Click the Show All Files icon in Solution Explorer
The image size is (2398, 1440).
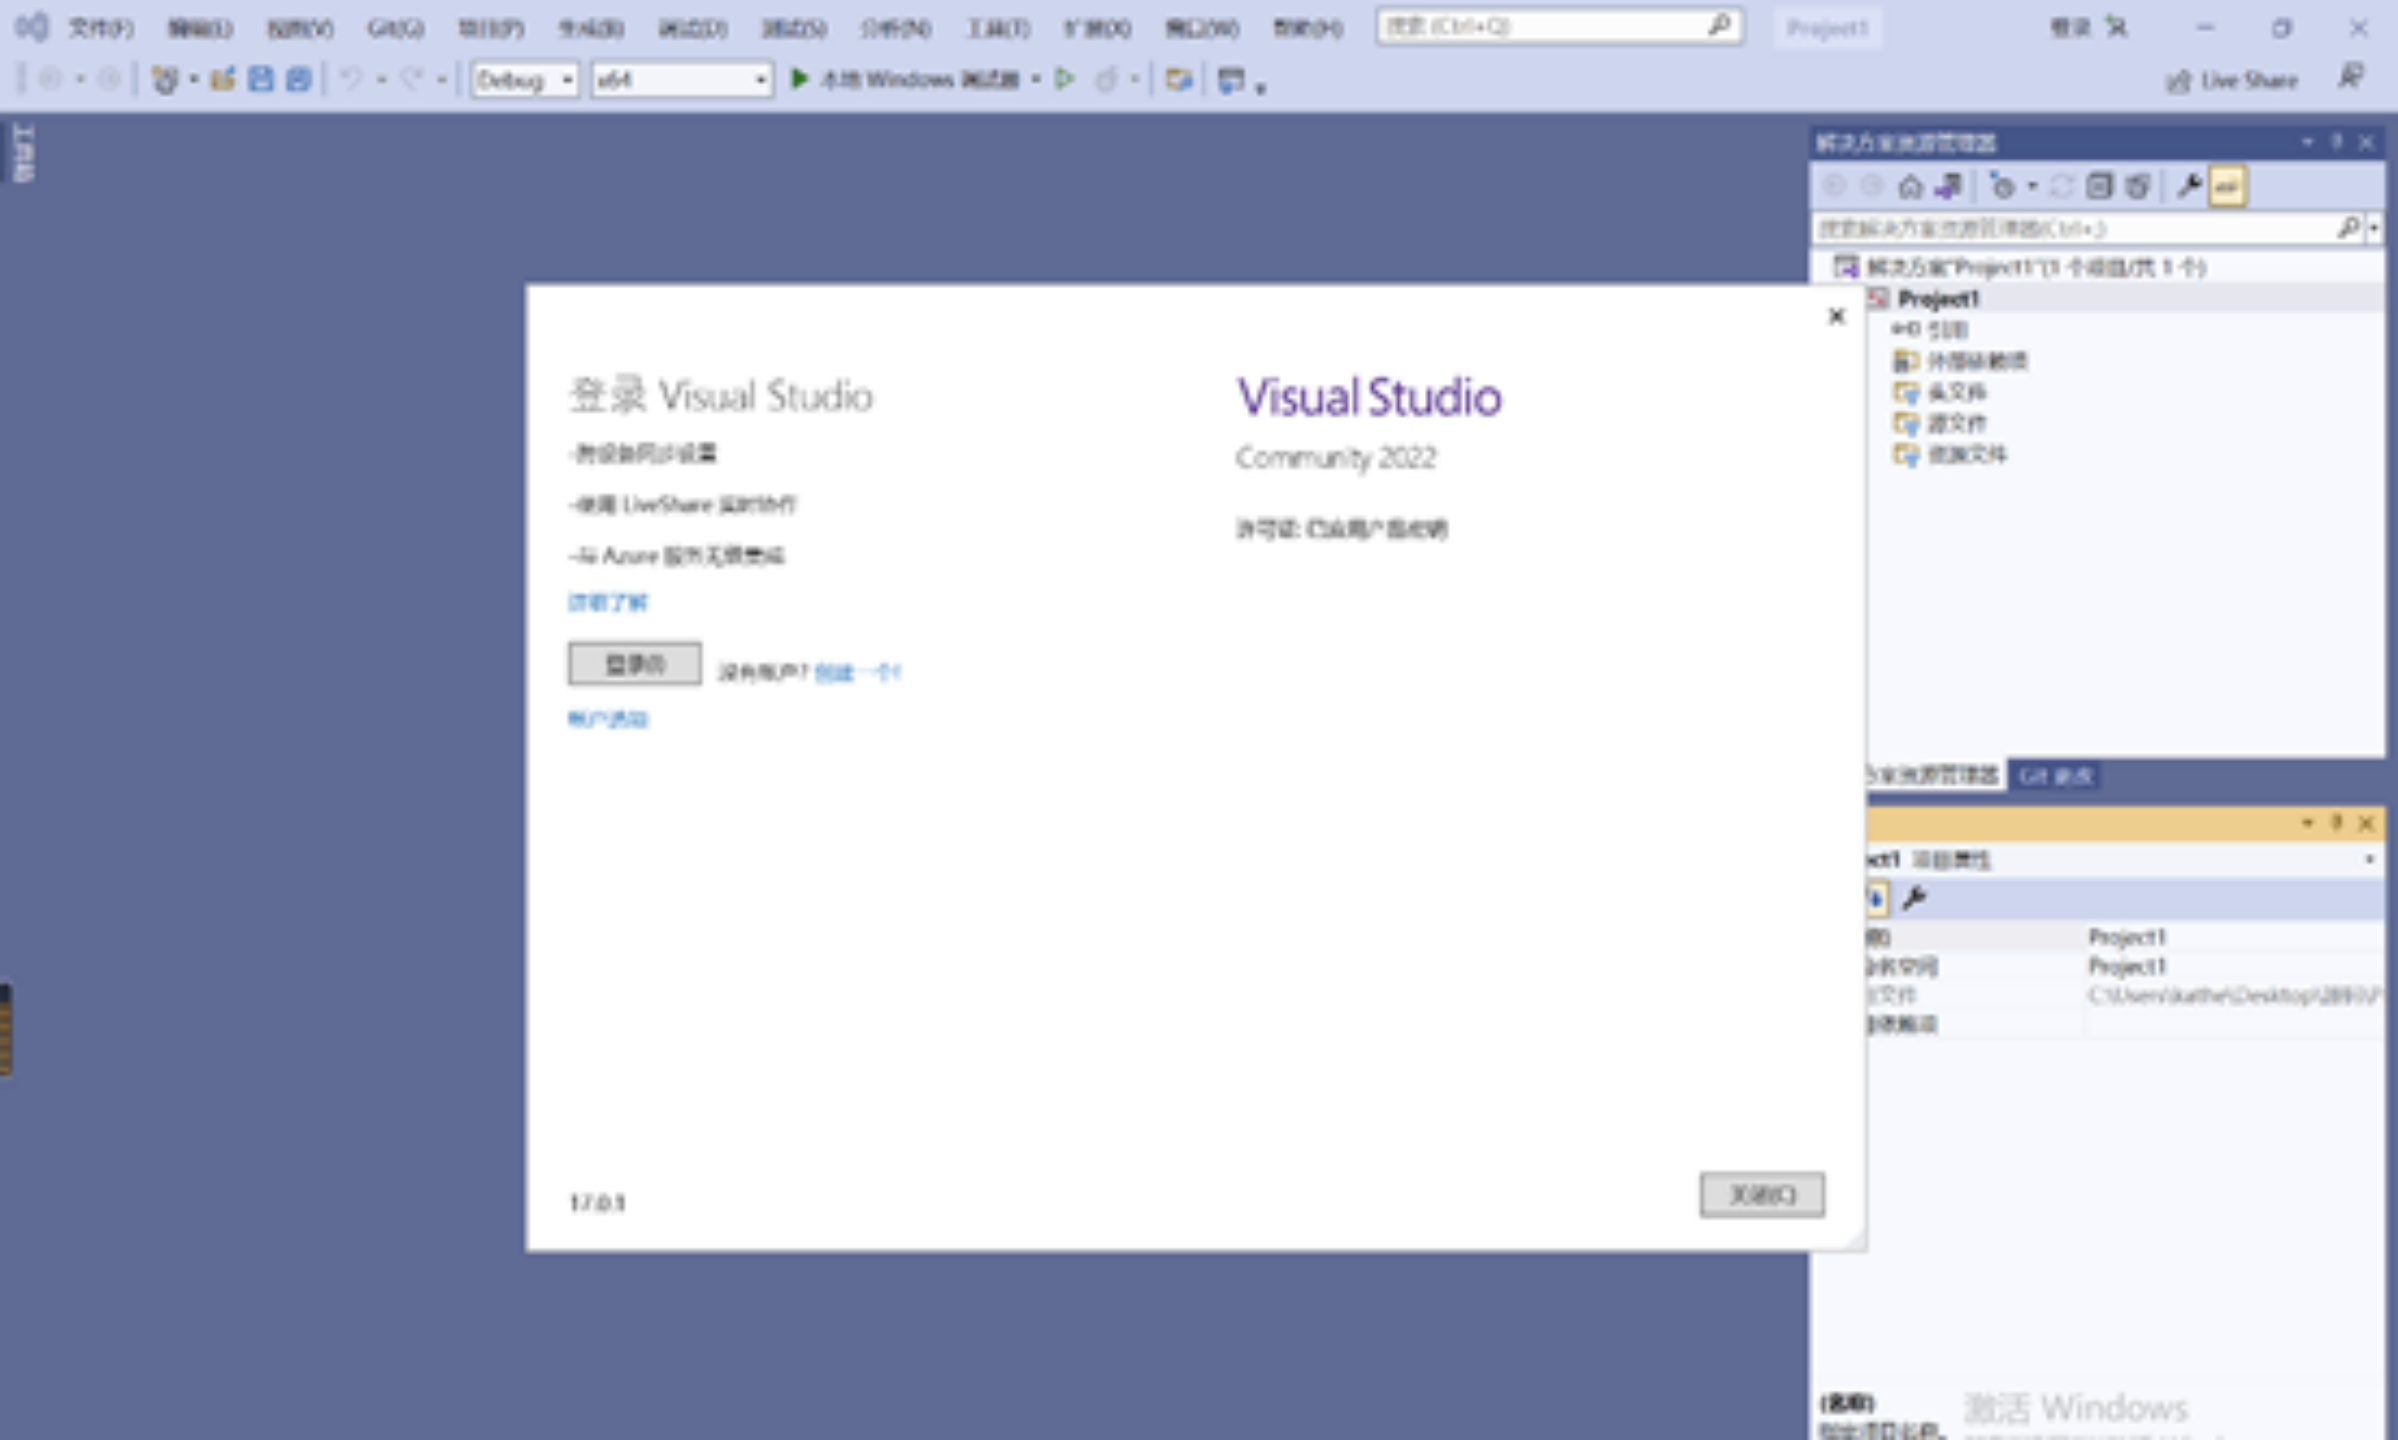click(x=2137, y=186)
